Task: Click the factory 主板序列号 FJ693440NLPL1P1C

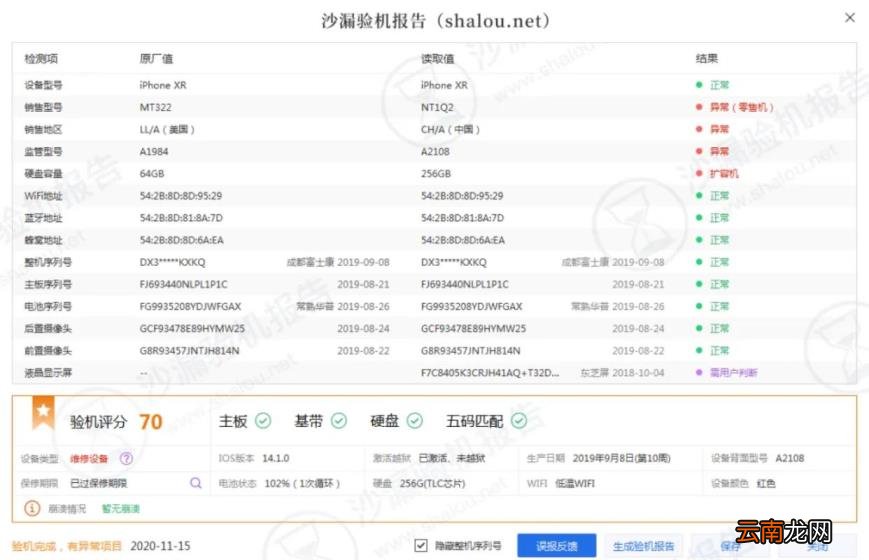Action: (183, 284)
